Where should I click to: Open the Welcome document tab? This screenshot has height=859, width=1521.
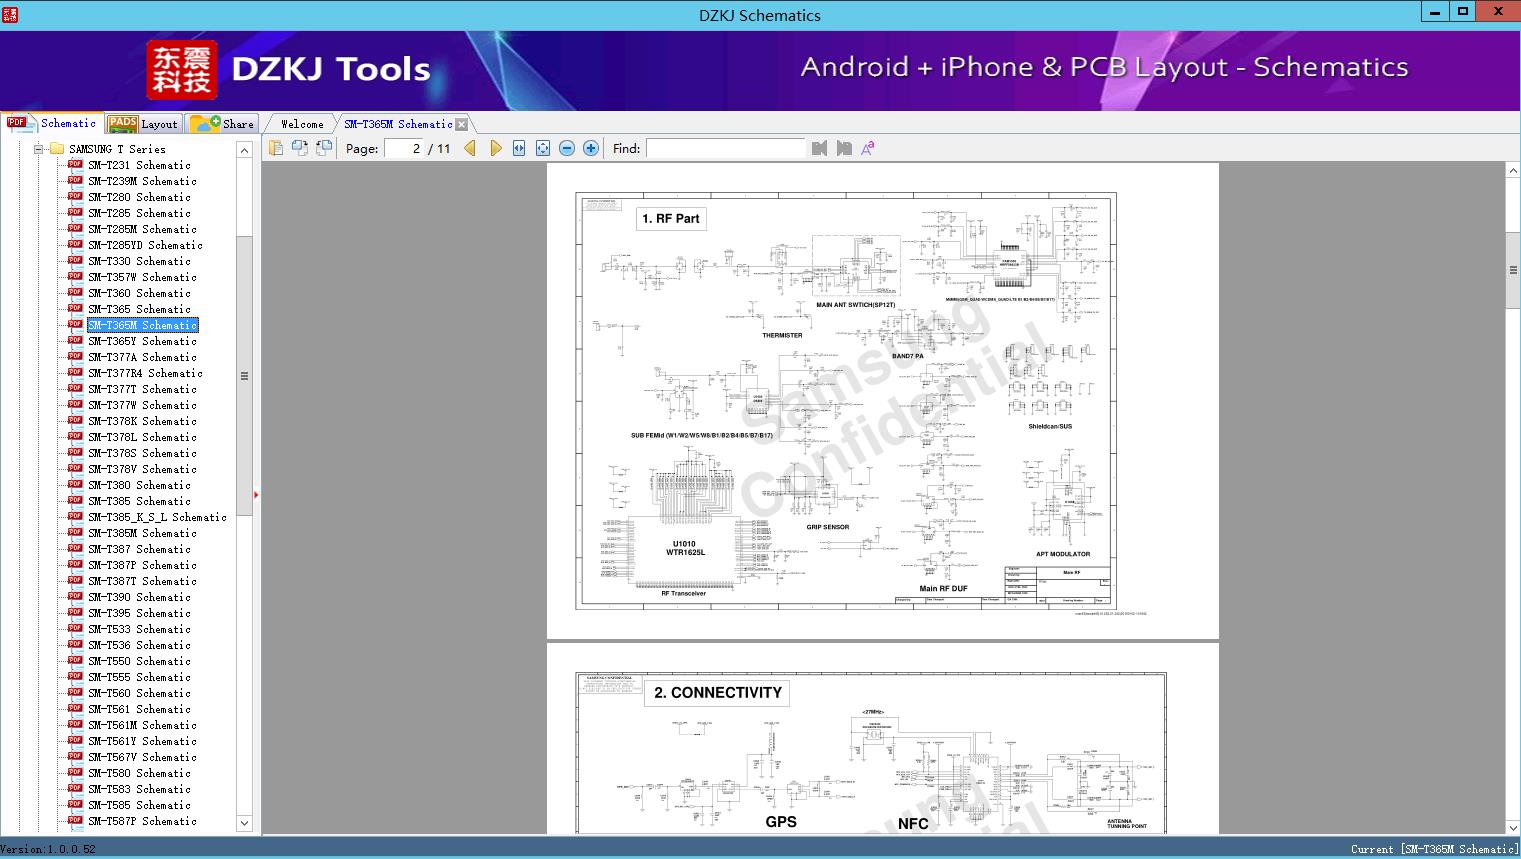click(302, 124)
